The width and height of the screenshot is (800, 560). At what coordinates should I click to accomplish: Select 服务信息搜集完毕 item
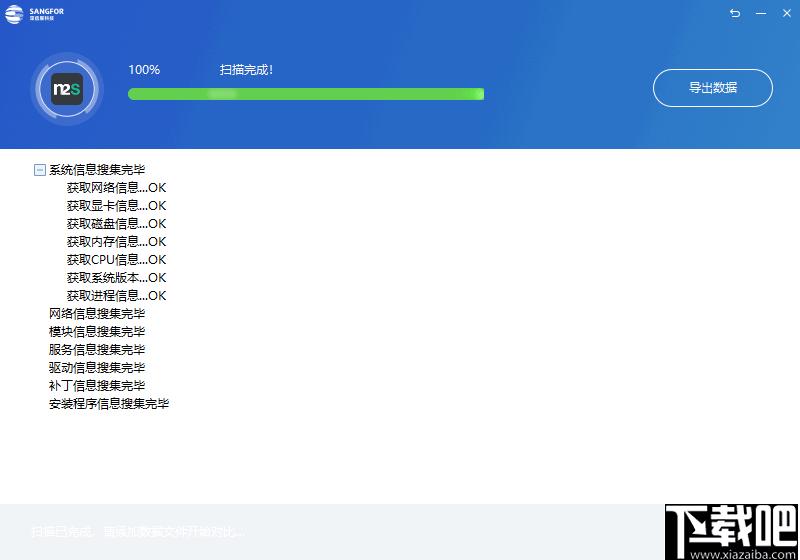point(97,349)
